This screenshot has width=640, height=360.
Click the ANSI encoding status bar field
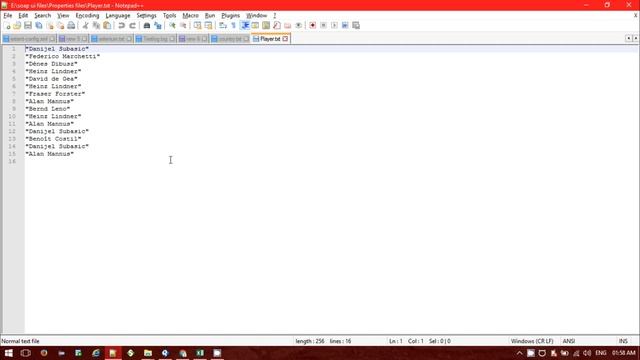point(569,341)
